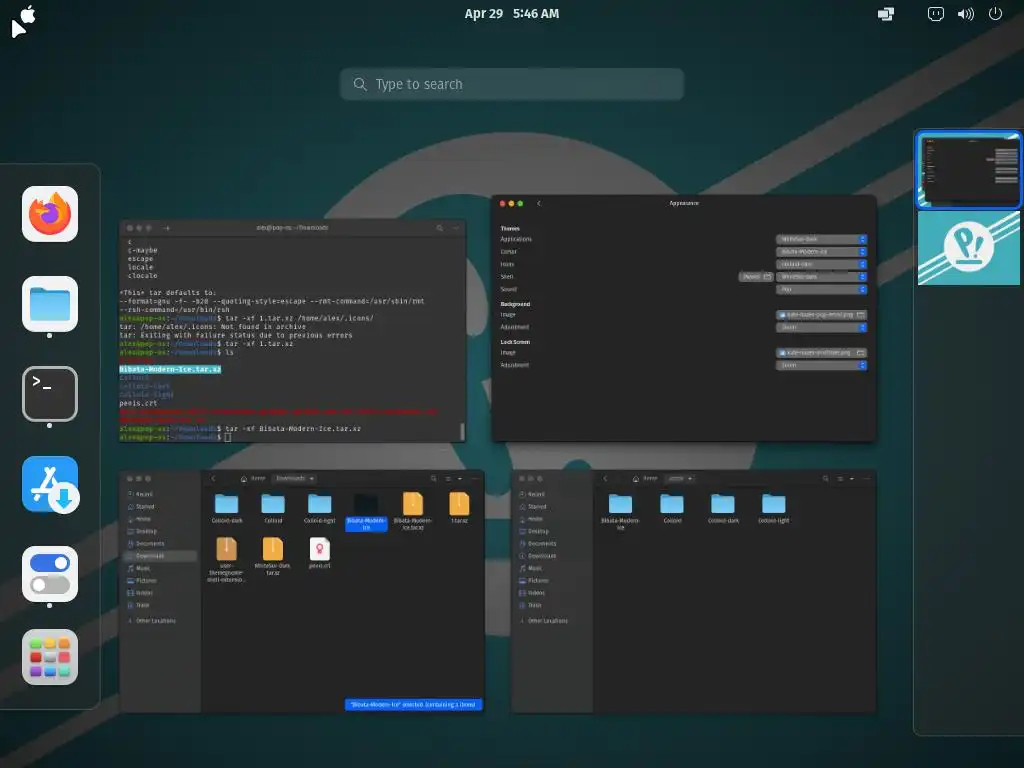
Task: Click back arrow in four-folder Files window
Action: click(605, 479)
